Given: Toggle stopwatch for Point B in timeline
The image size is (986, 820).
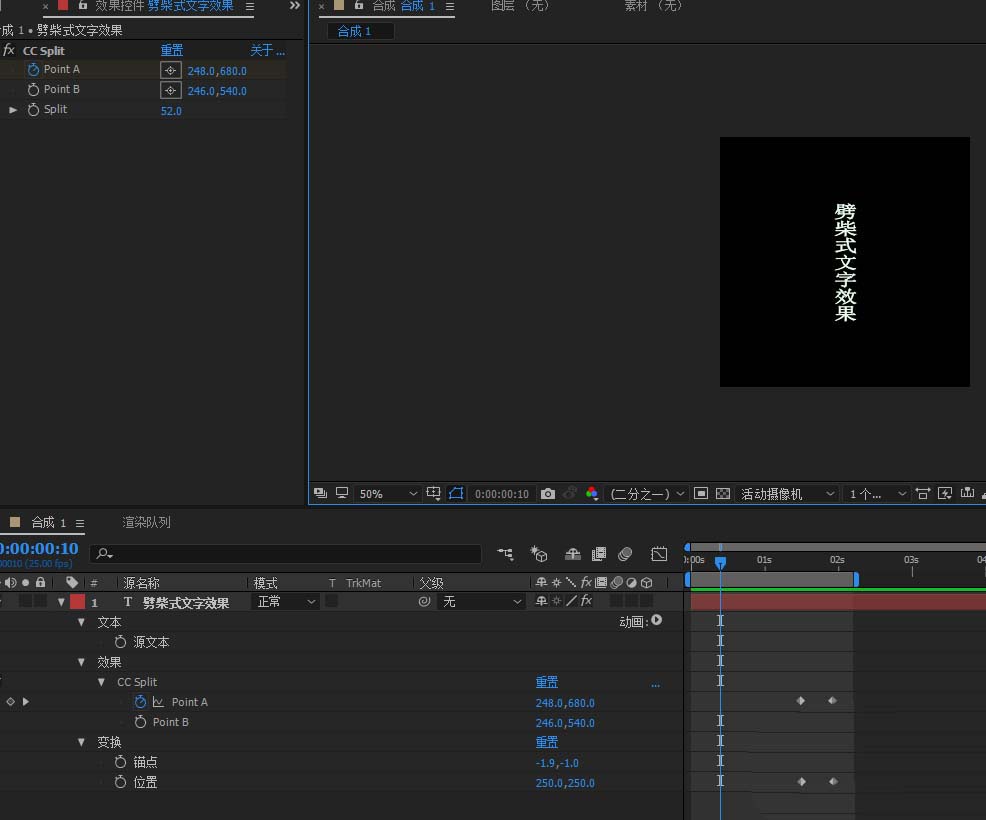Looking at the screenshot, I should point(140,722).
